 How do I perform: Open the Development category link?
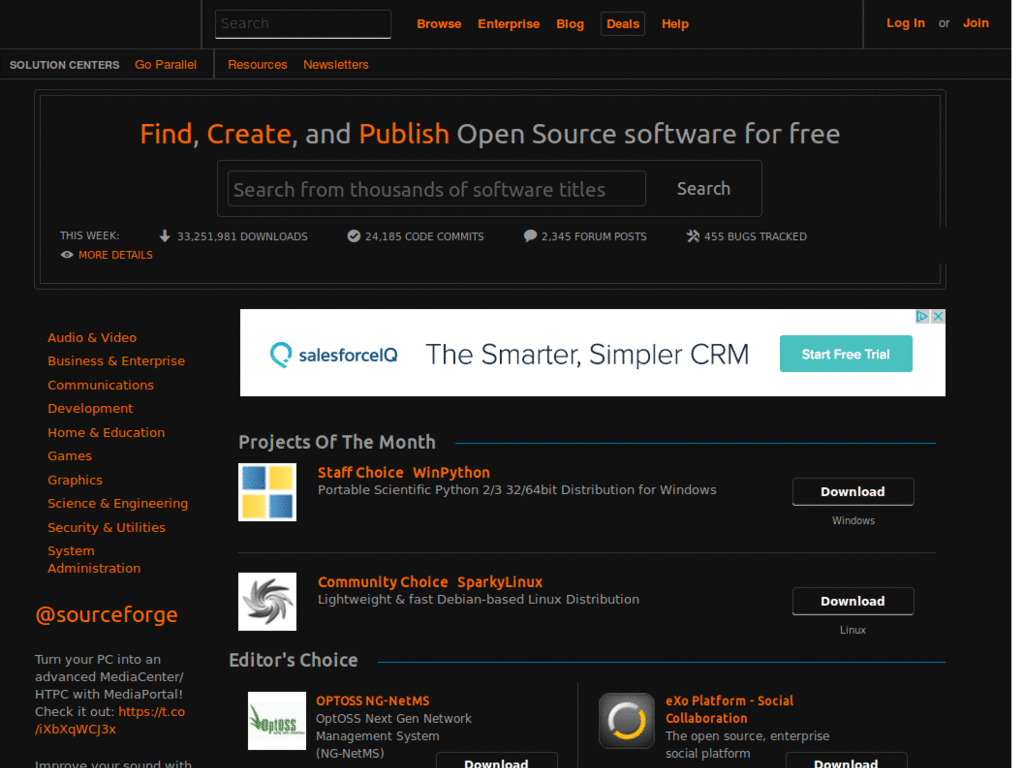click(x=90, y=408)
